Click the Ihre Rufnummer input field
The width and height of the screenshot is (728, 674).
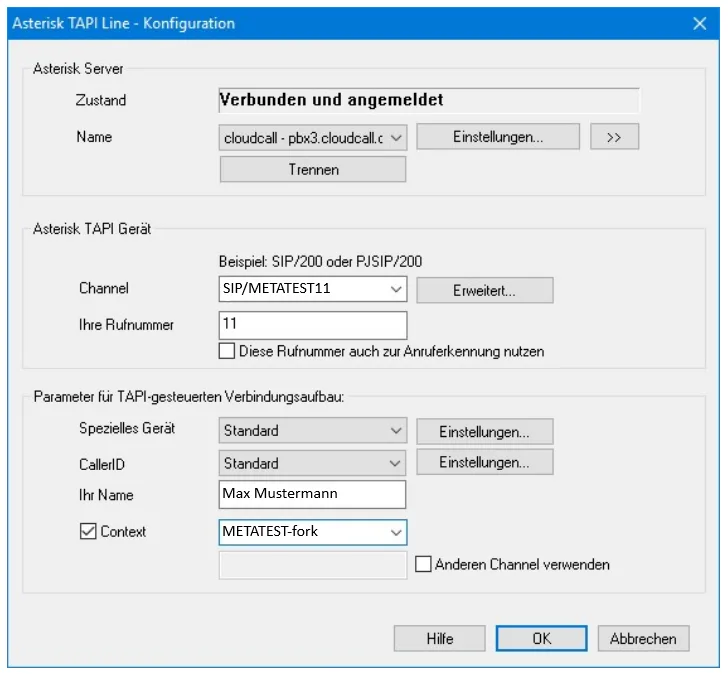312,325
